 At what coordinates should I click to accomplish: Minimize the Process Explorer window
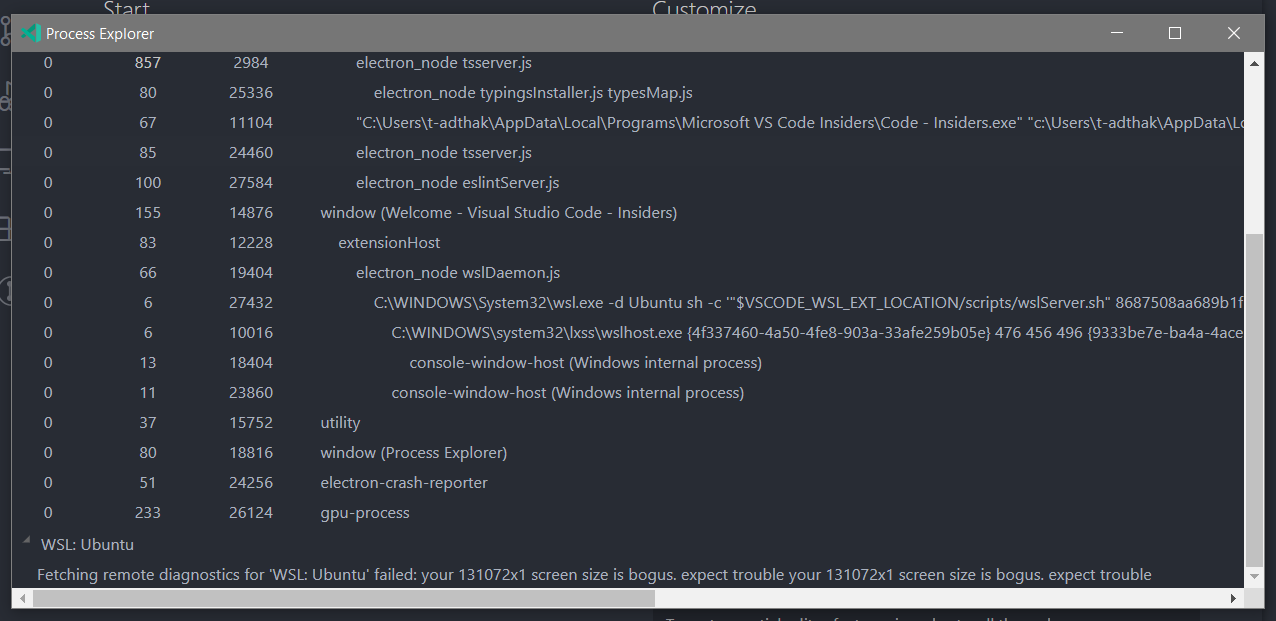point(1117,33)
